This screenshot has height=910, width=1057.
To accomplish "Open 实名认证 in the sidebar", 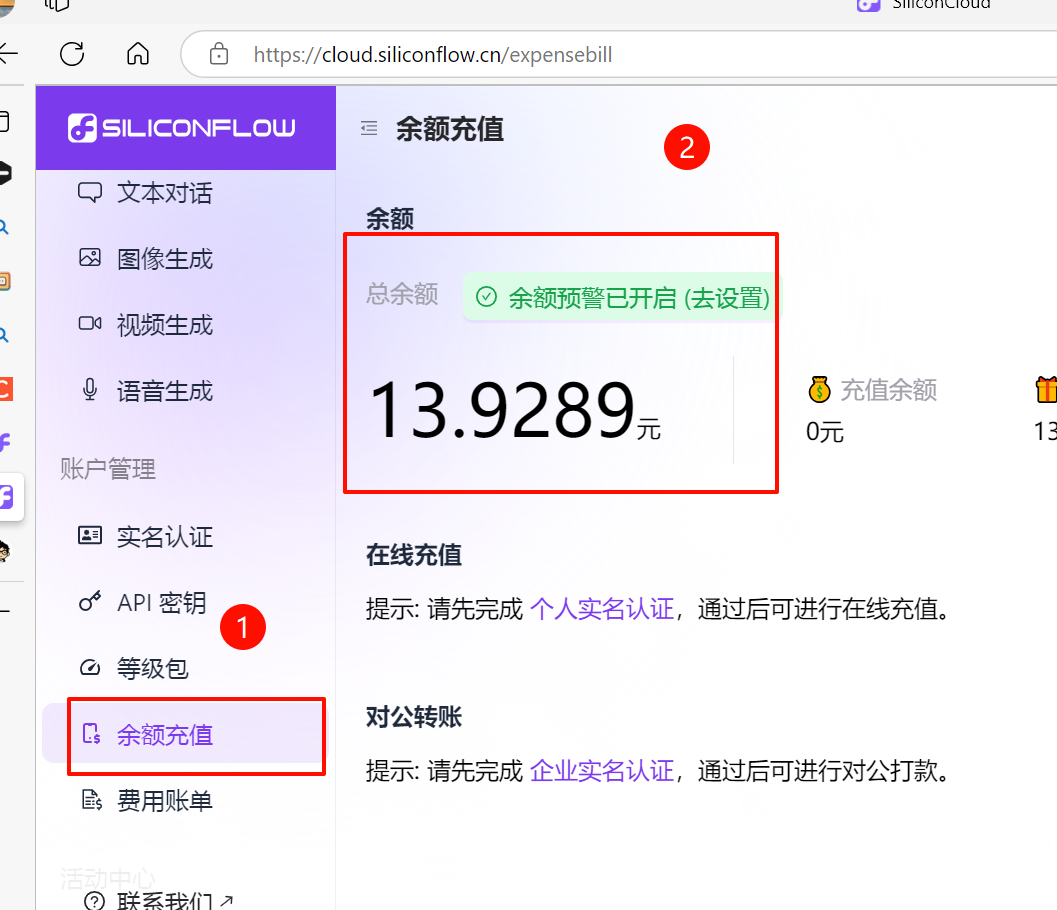I will tap(164, 537).
